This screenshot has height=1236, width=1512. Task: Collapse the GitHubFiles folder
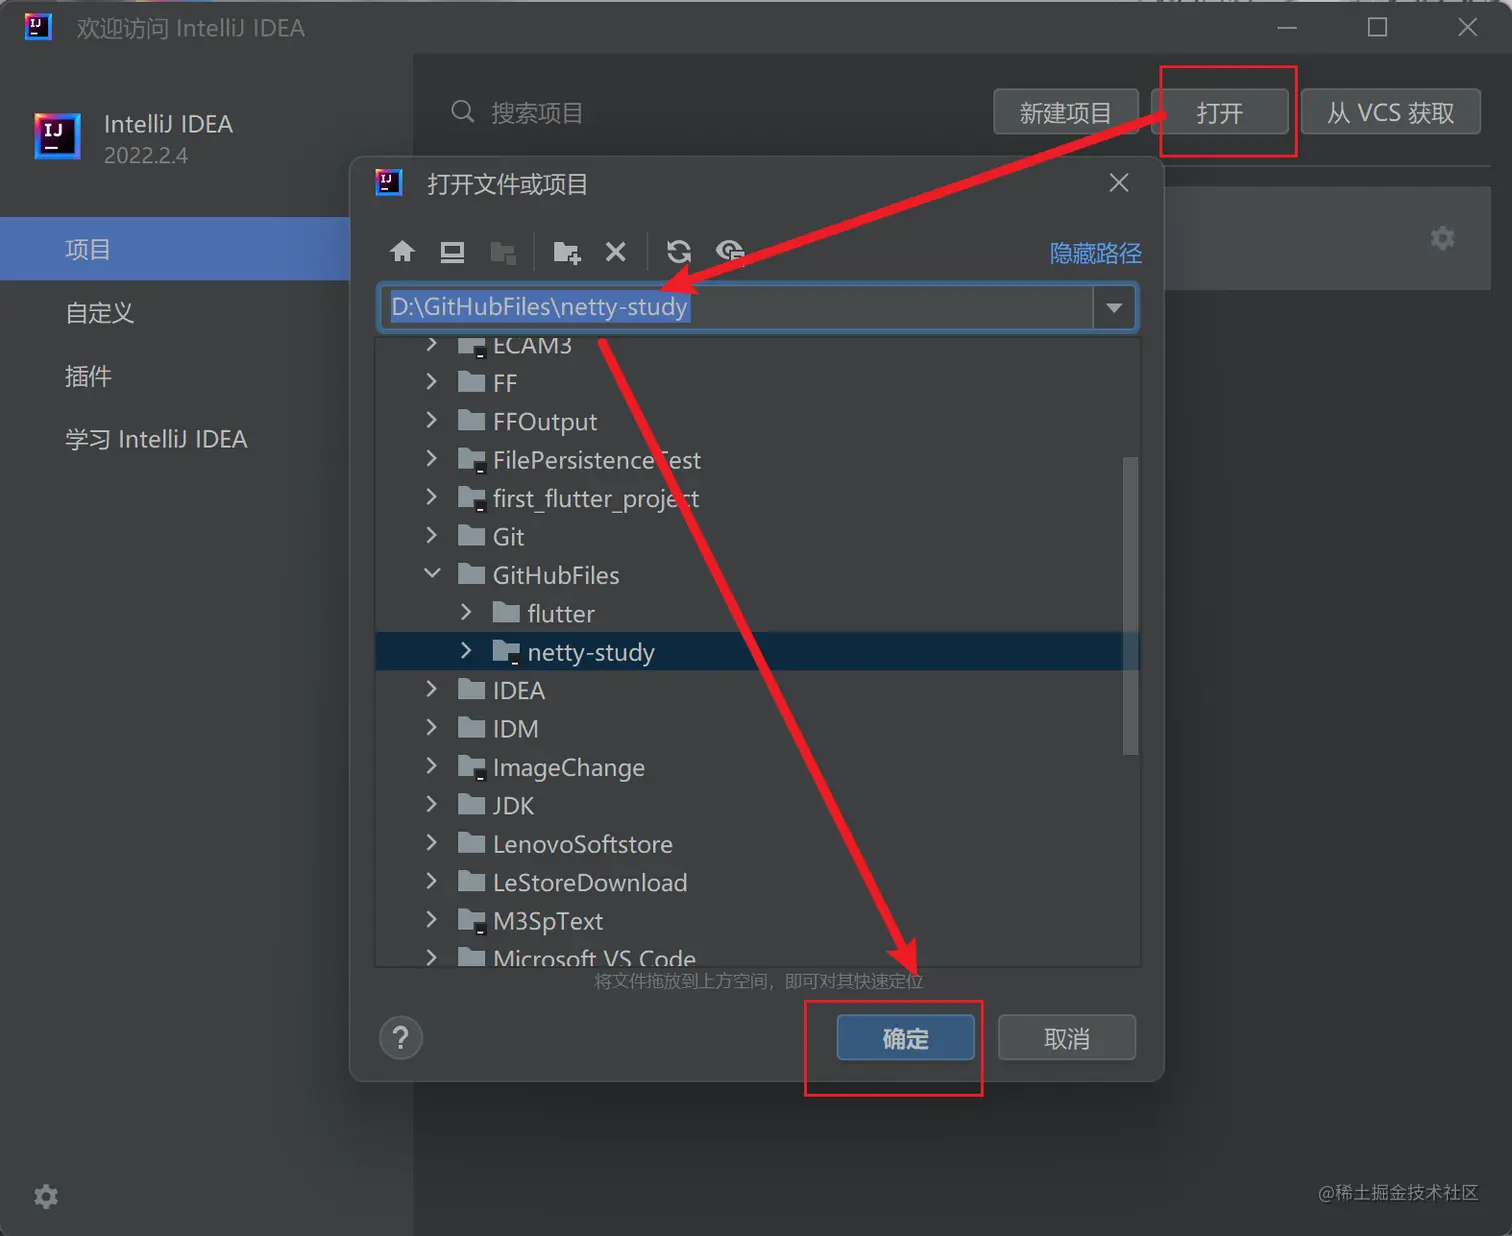point(432,574)
